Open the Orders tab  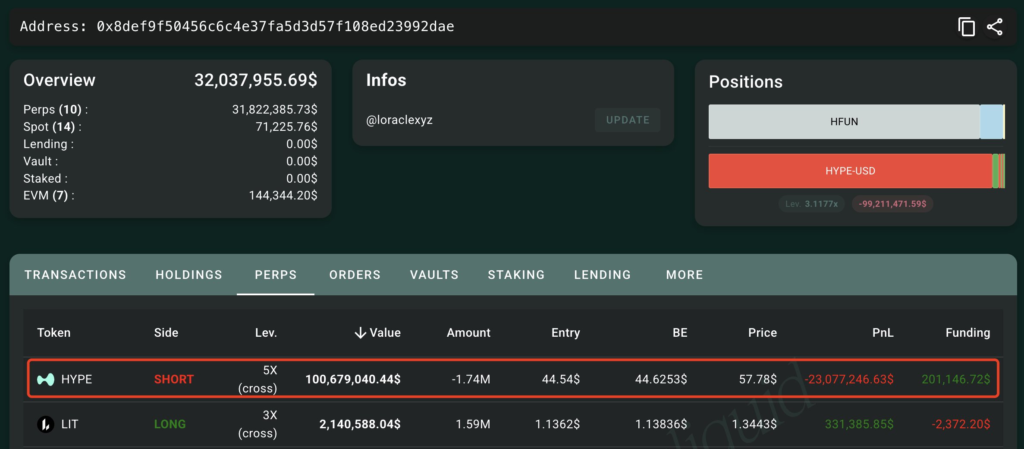(x=355, y=275)
